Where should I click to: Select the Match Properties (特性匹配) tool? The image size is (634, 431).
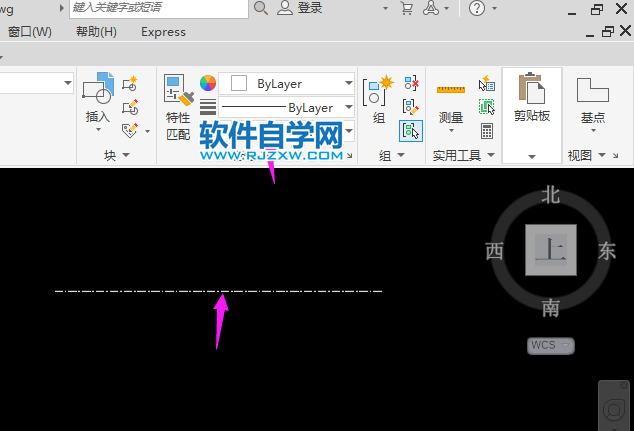pyautogui.click(x=178, y=93)
